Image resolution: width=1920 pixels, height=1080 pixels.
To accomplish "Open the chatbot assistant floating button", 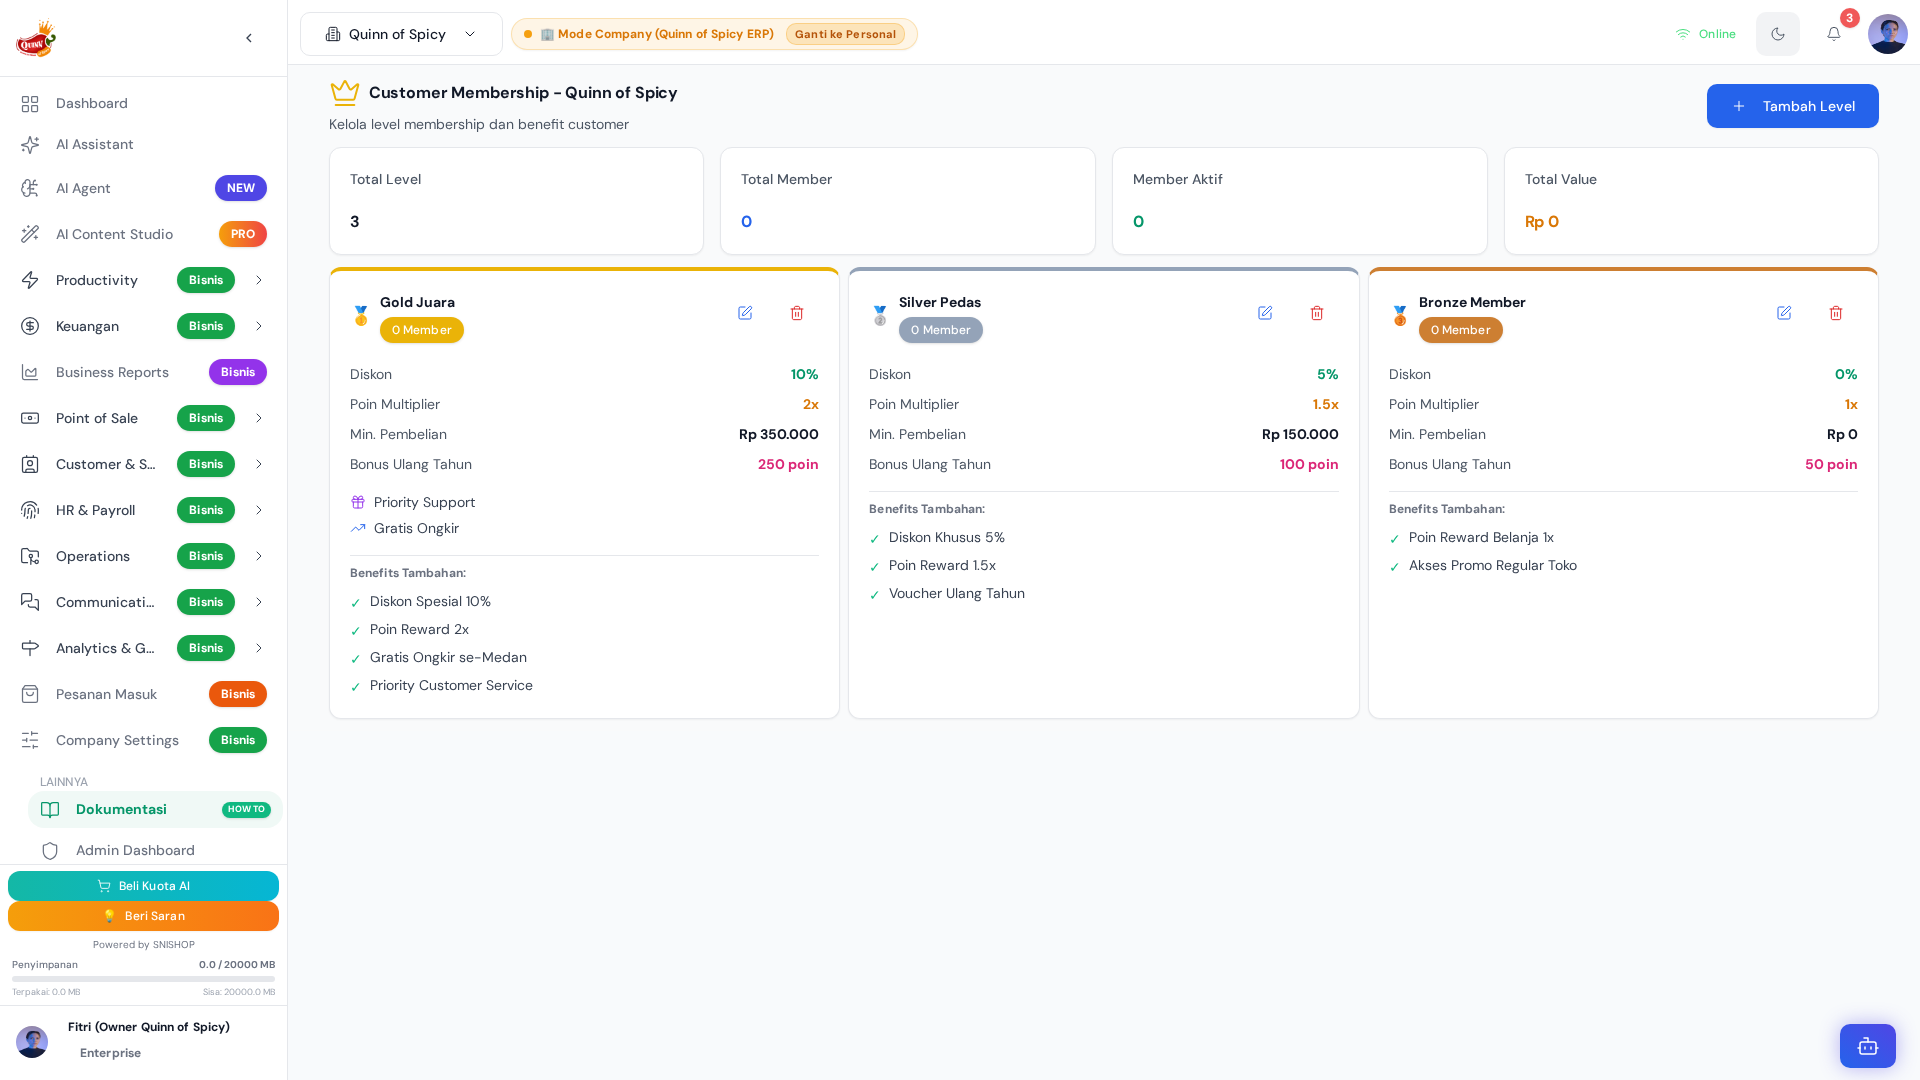I will pyautogui.click(x=1868, y=1046).
